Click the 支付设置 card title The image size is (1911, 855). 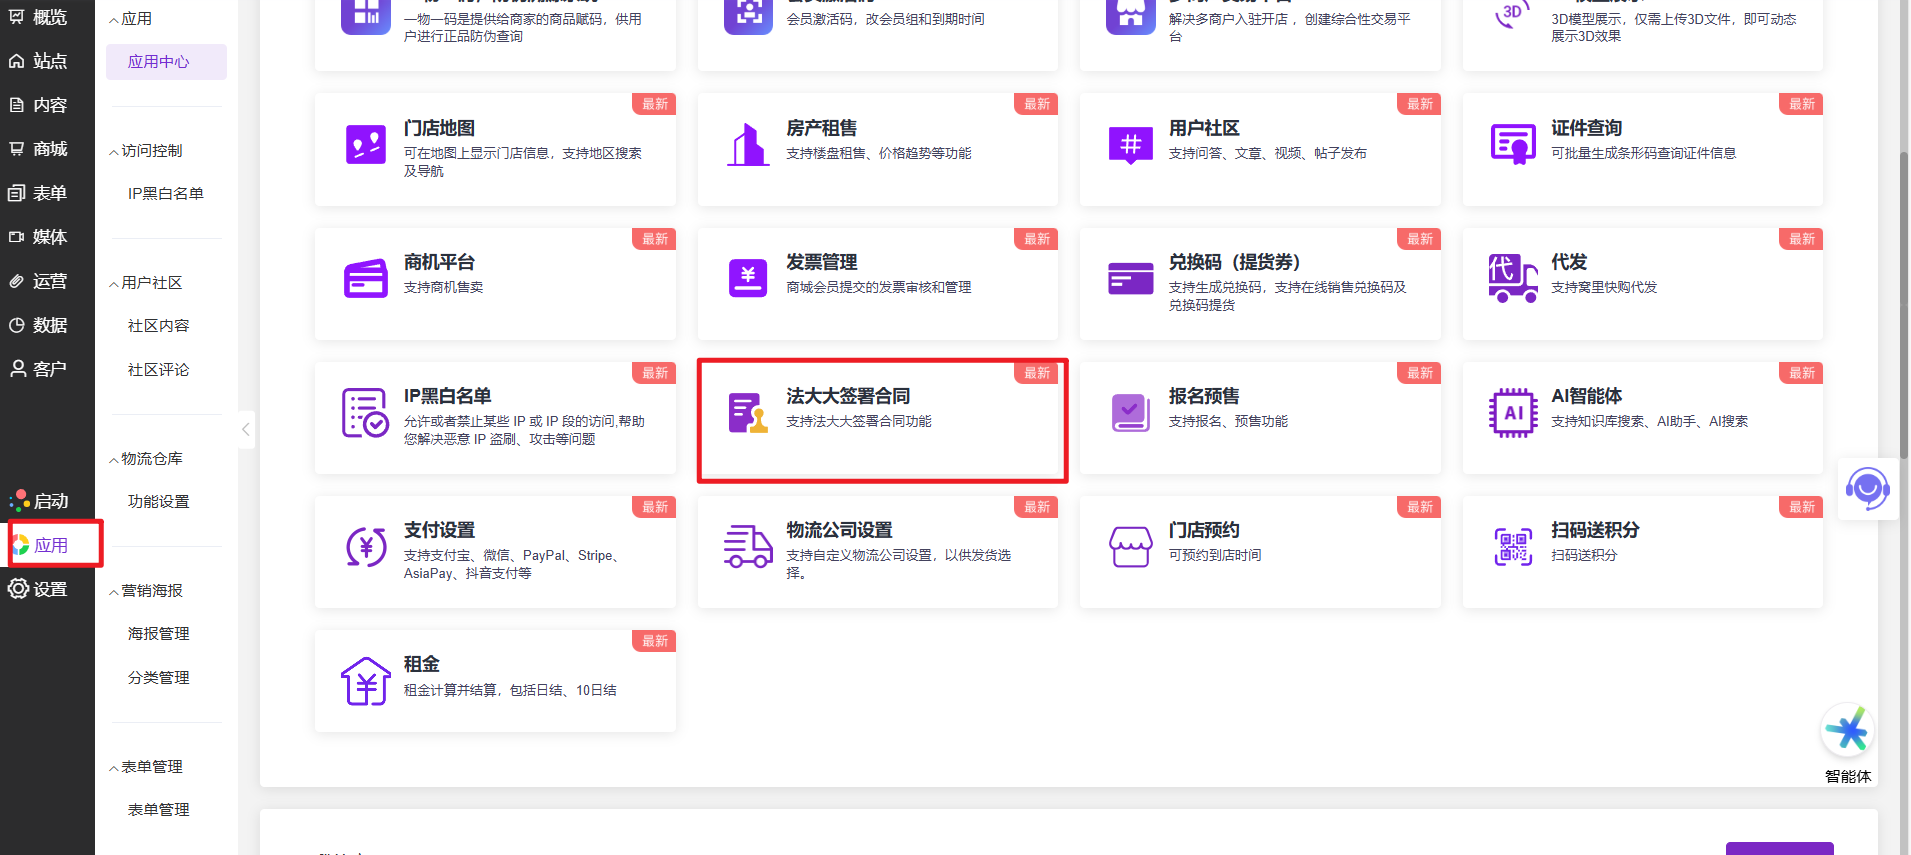439,530
